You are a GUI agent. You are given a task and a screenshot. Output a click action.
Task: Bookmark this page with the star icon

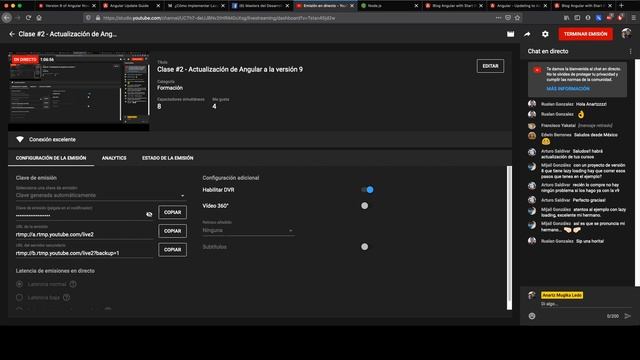pos(518,18)
